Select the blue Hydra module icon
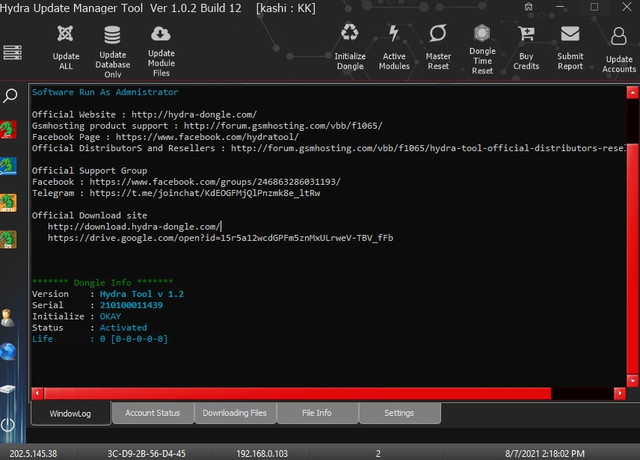Viewport: 640px width, 460px height. (8, 166)
